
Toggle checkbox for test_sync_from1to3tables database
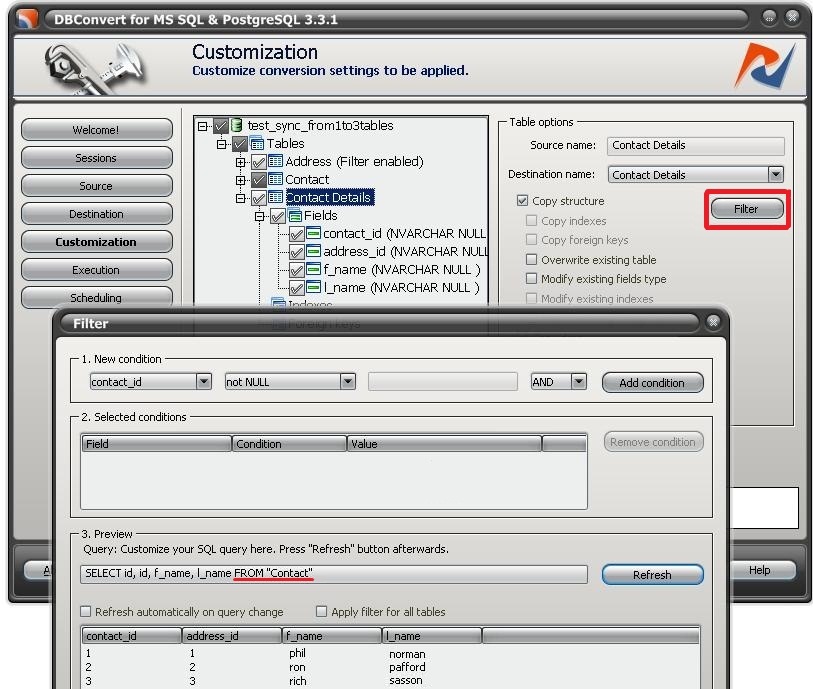220,125
